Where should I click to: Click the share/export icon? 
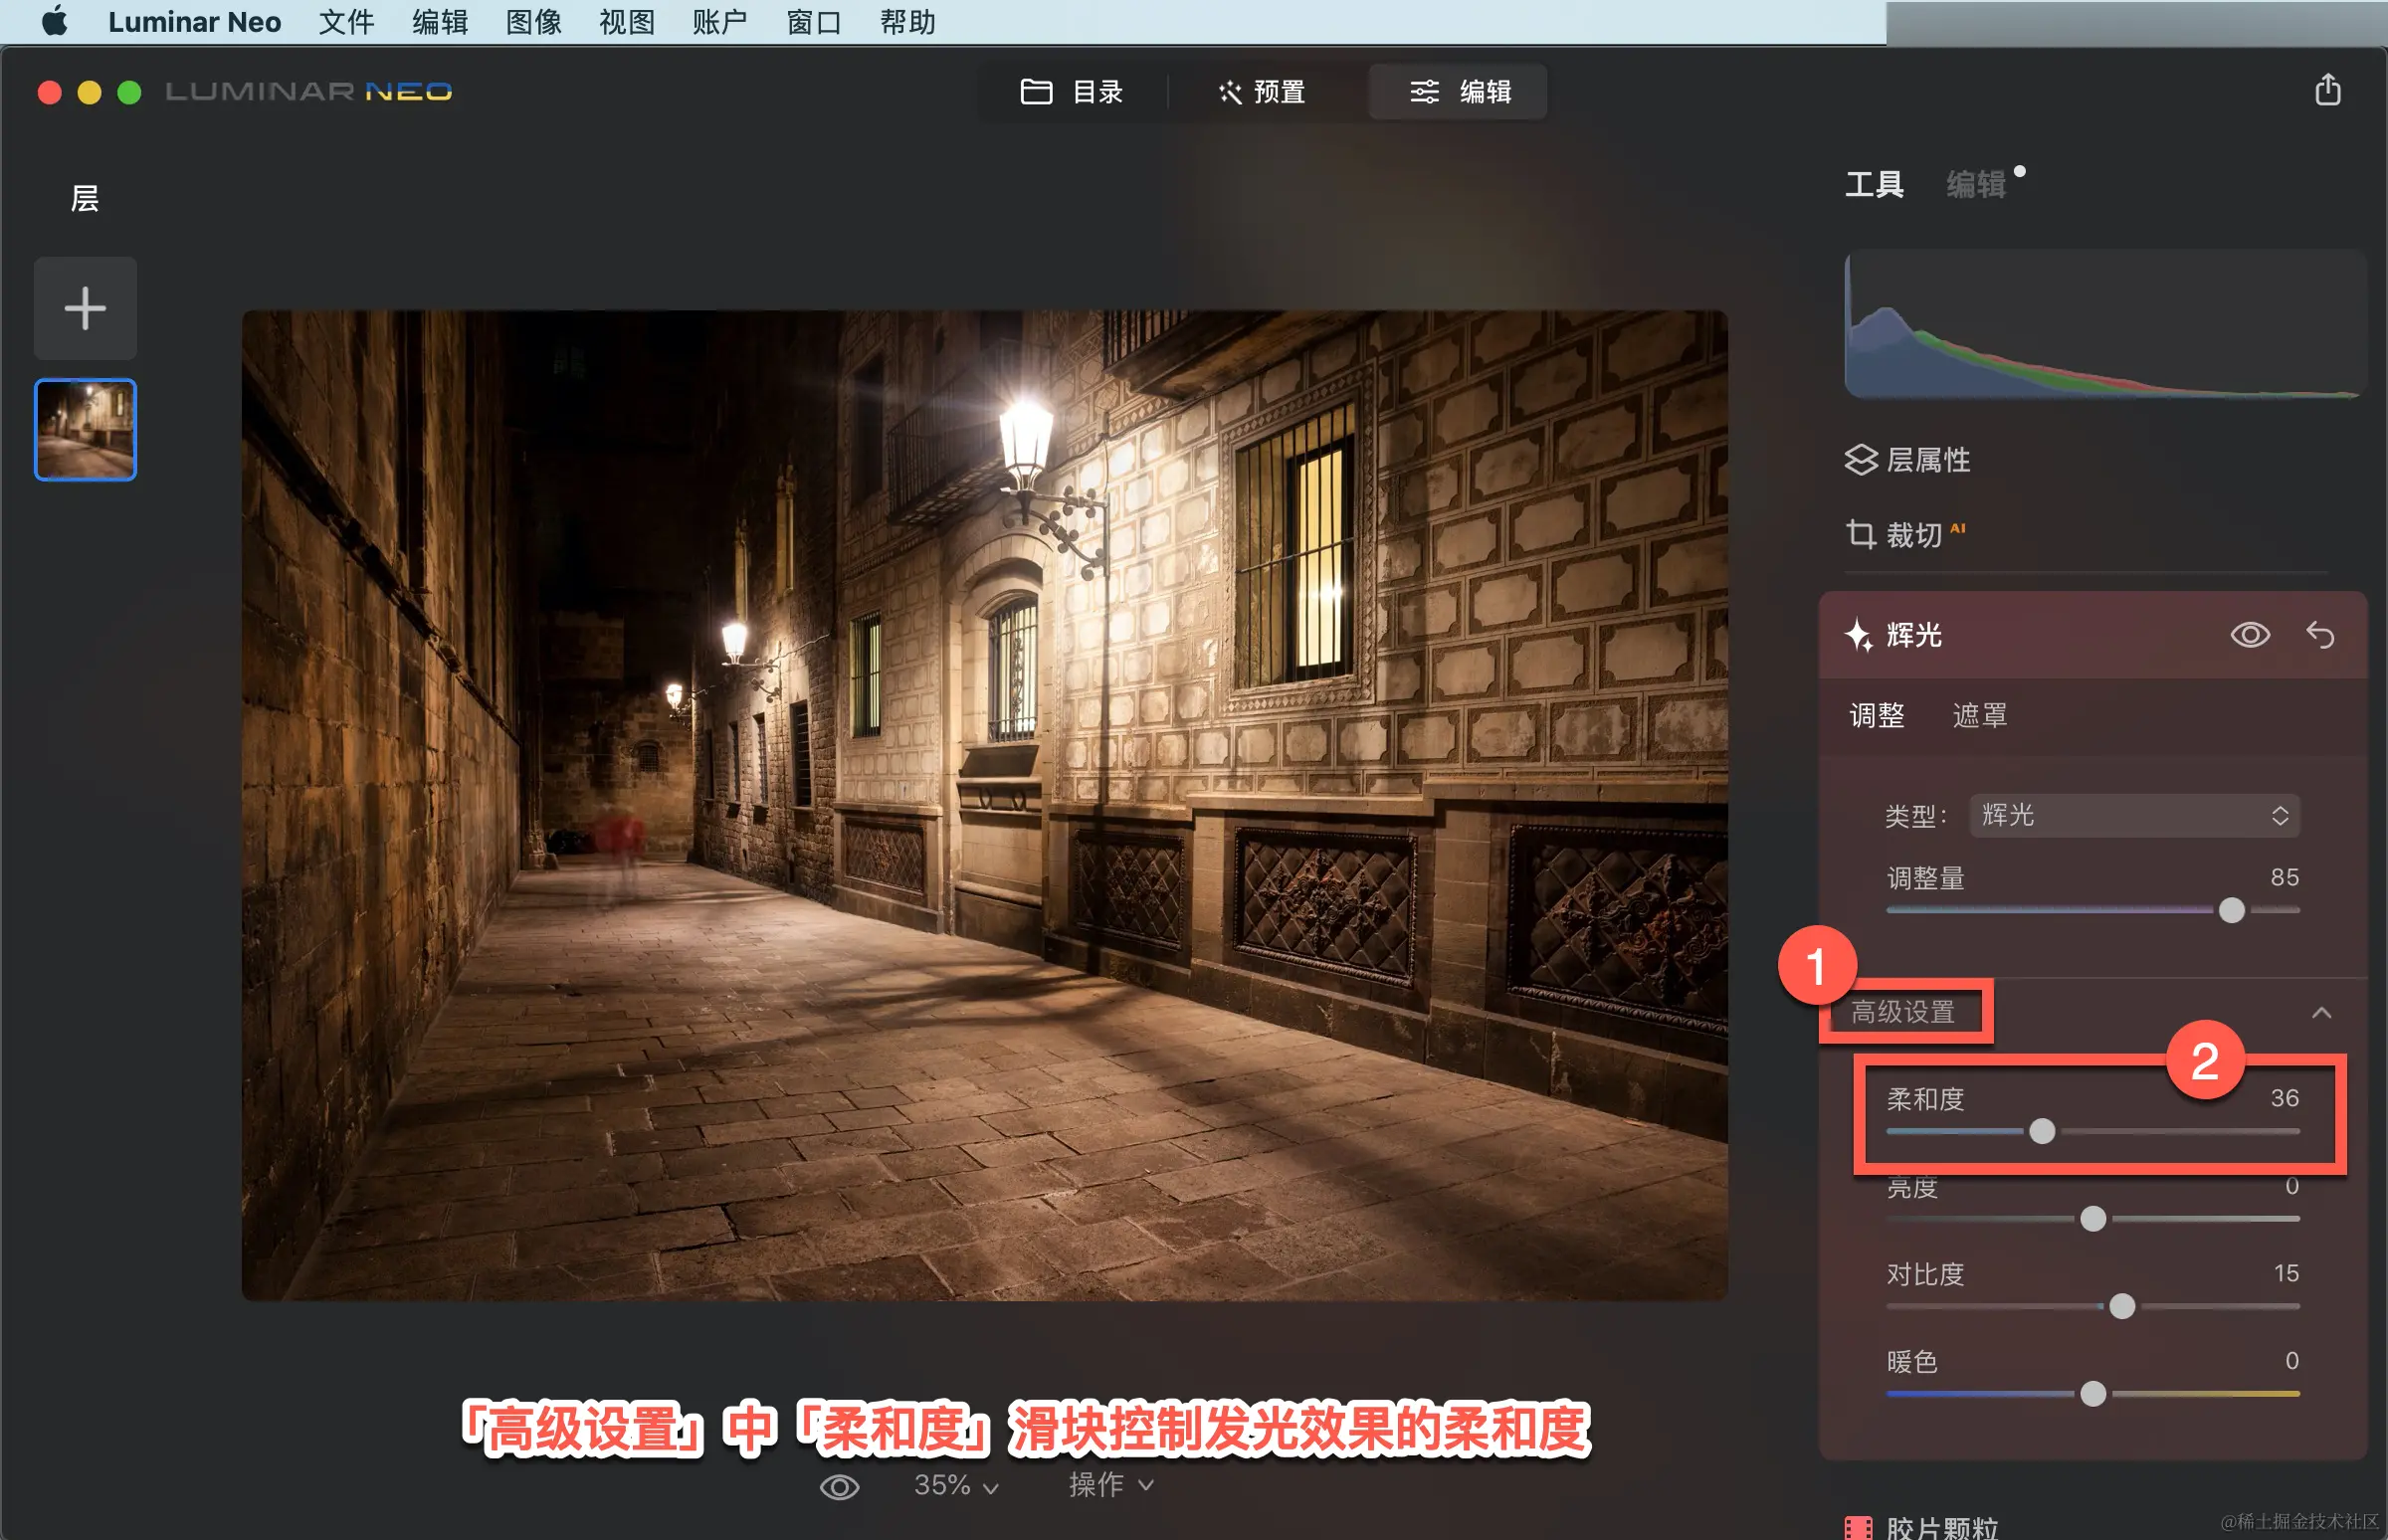pos(2327,90)
